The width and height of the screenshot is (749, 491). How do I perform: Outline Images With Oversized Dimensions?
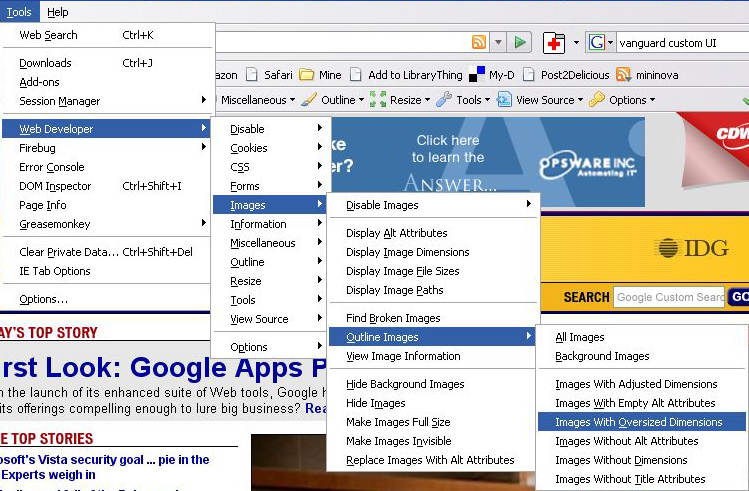click(642, 422)
